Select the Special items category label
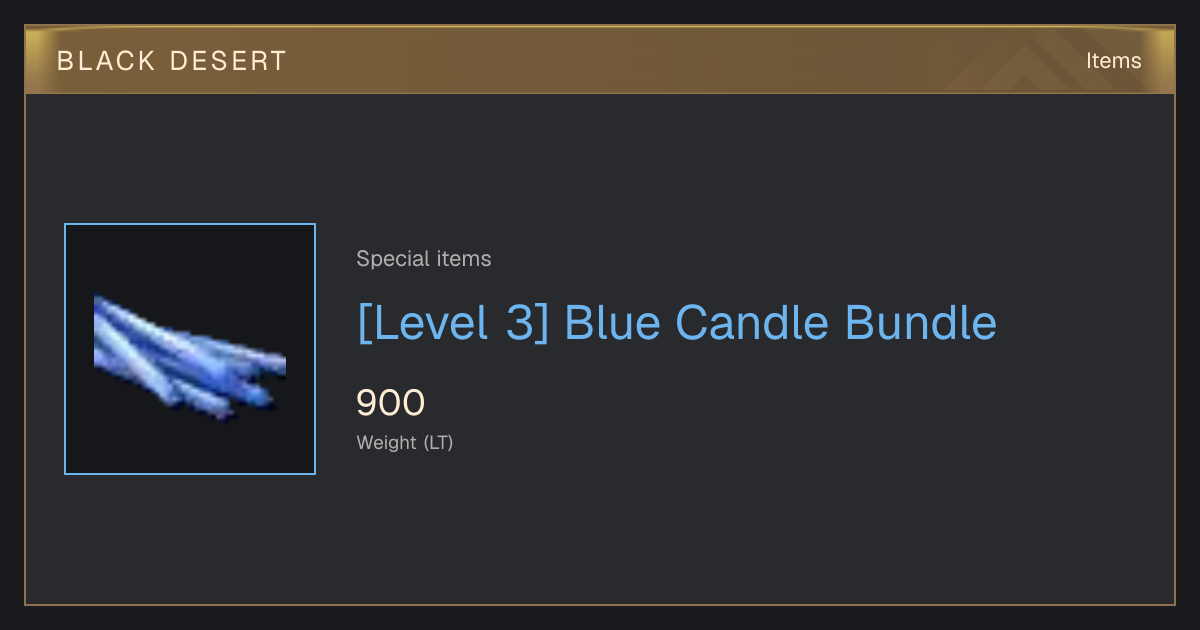 pyautogui.click(x=424, y=259)
